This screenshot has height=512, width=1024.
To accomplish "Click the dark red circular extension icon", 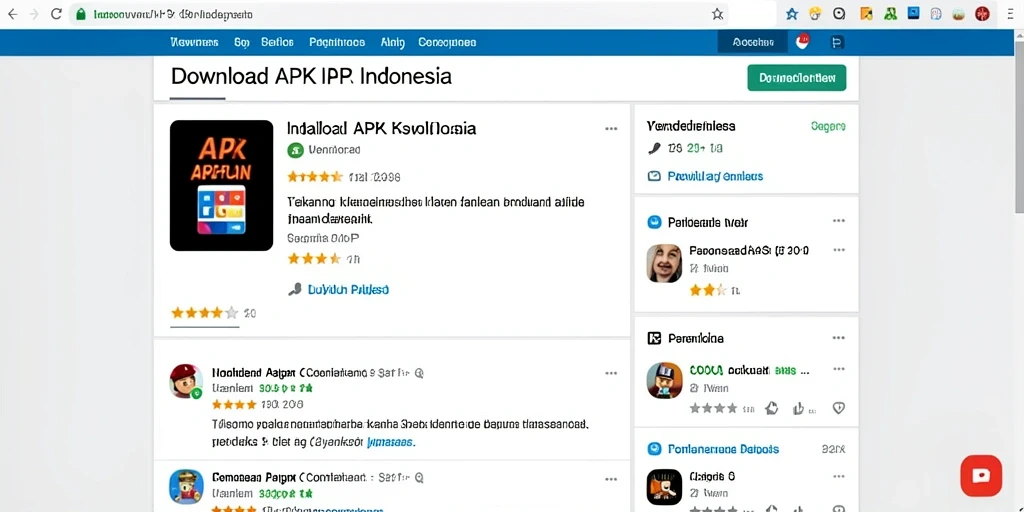I will click(x=982, y=14).
